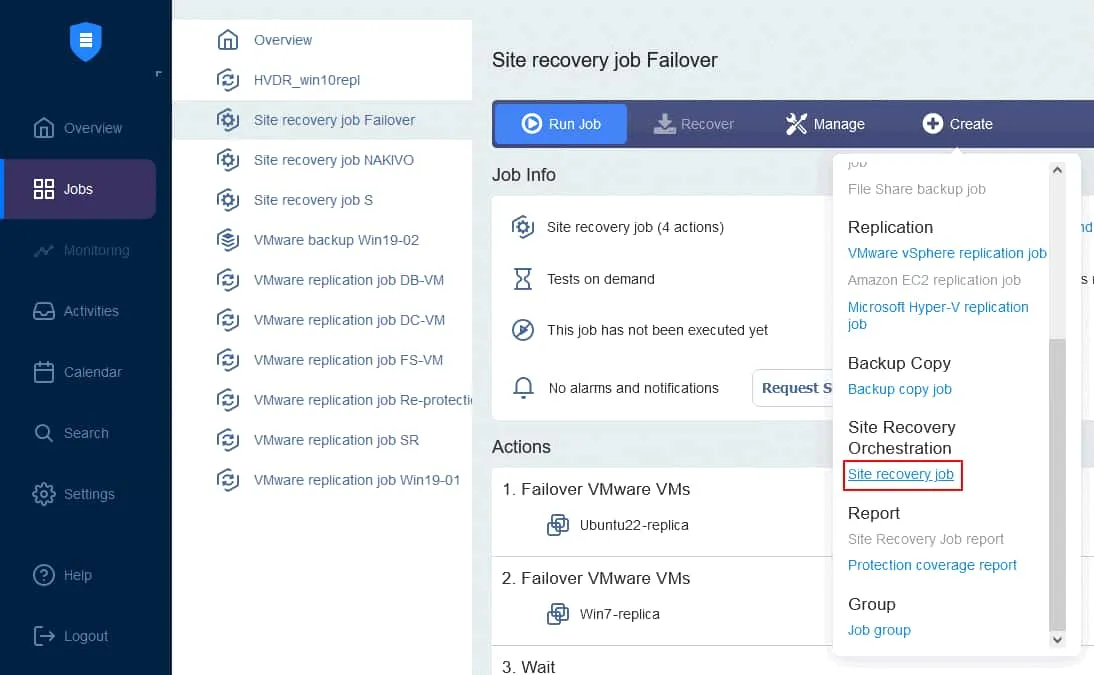The image size is (1094, 675).
Task: Open Settings via the gear icon
Action: (44, 493)
